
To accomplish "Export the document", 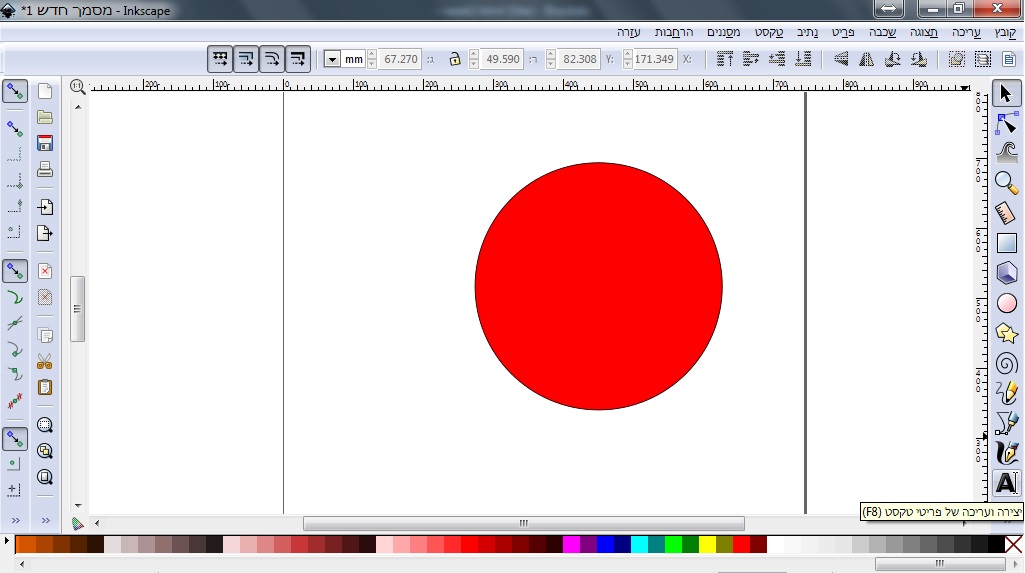I will (x=44, y=233).
